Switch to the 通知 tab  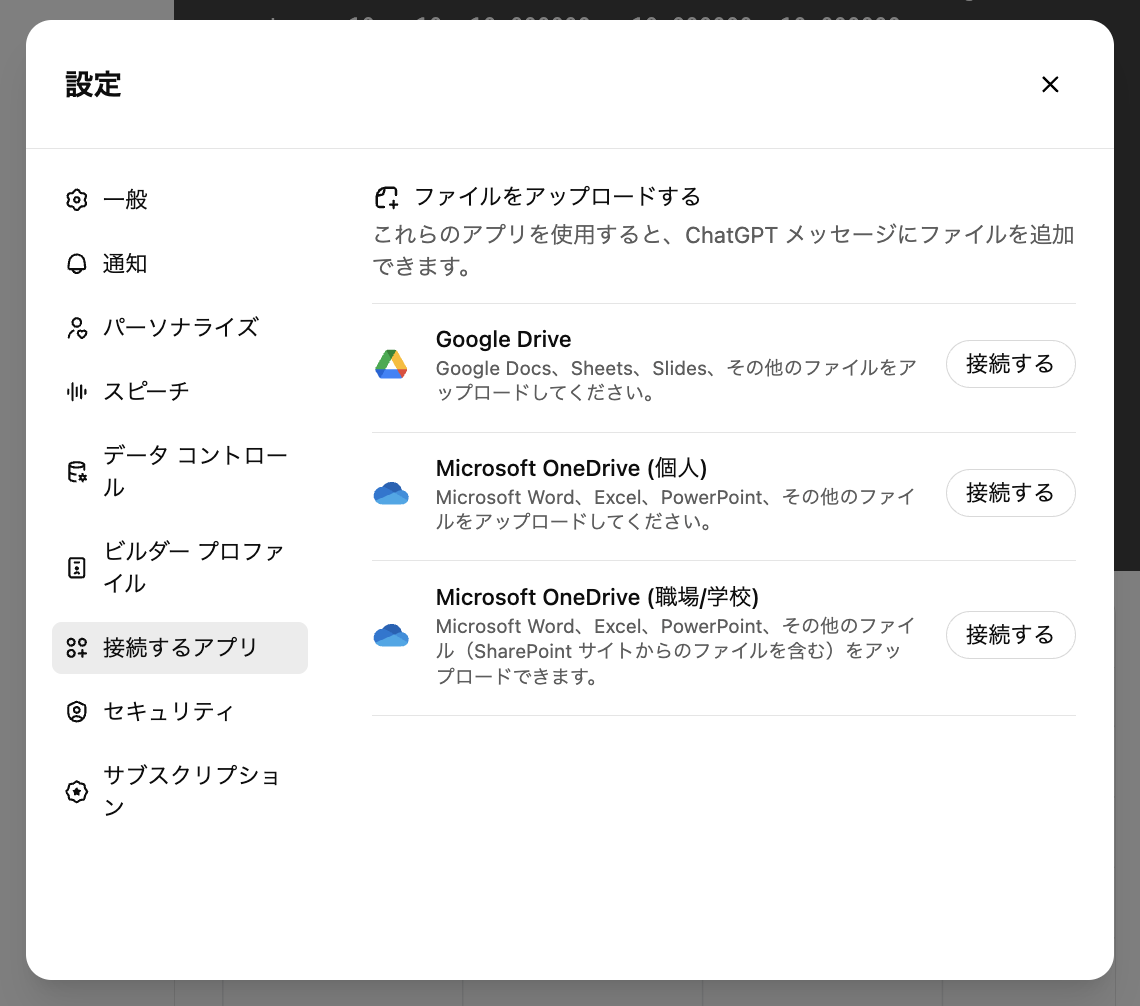pos(180,263)
